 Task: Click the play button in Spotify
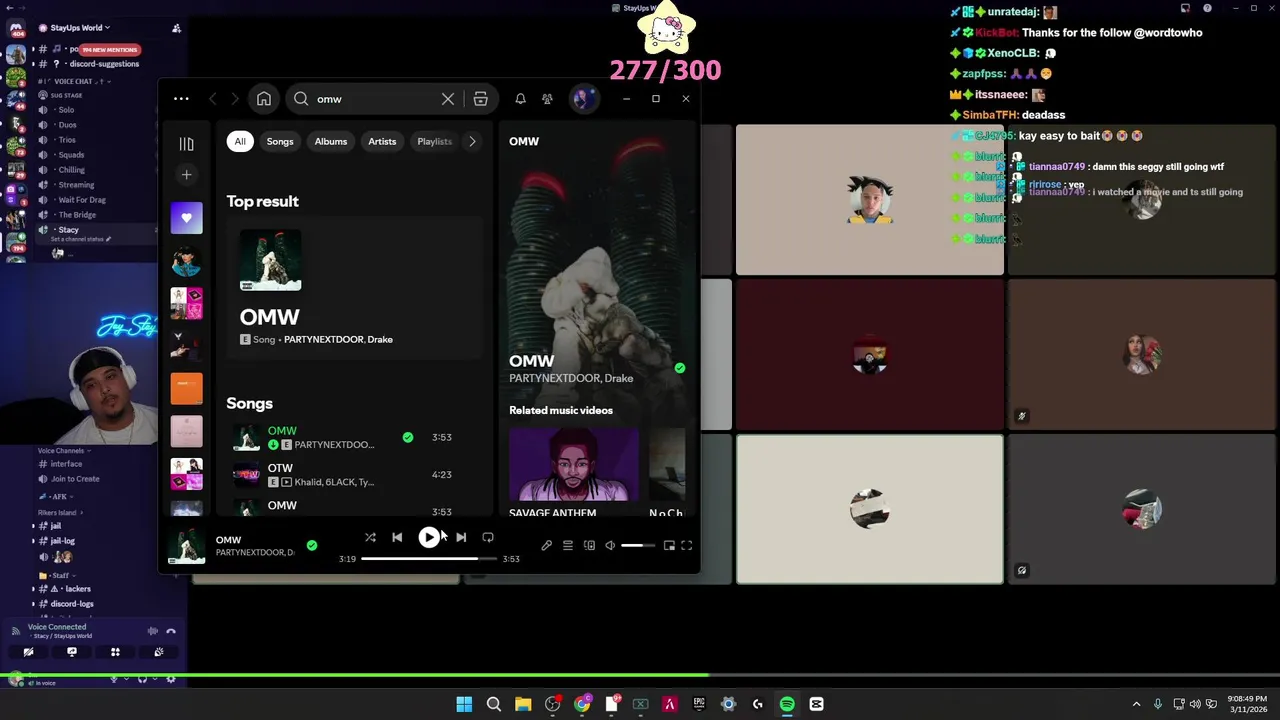point(429,537)
